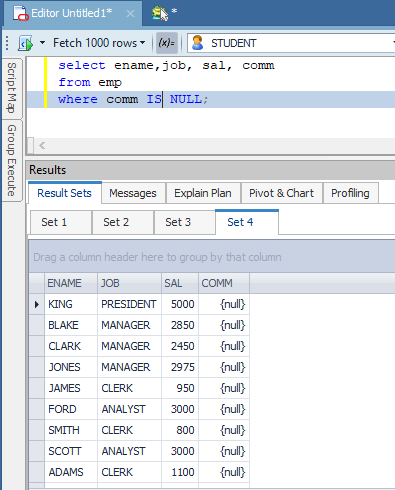Select the Result Sets tab
The width and height of the screenshot is (395, 490).
(x=64, y=193)
